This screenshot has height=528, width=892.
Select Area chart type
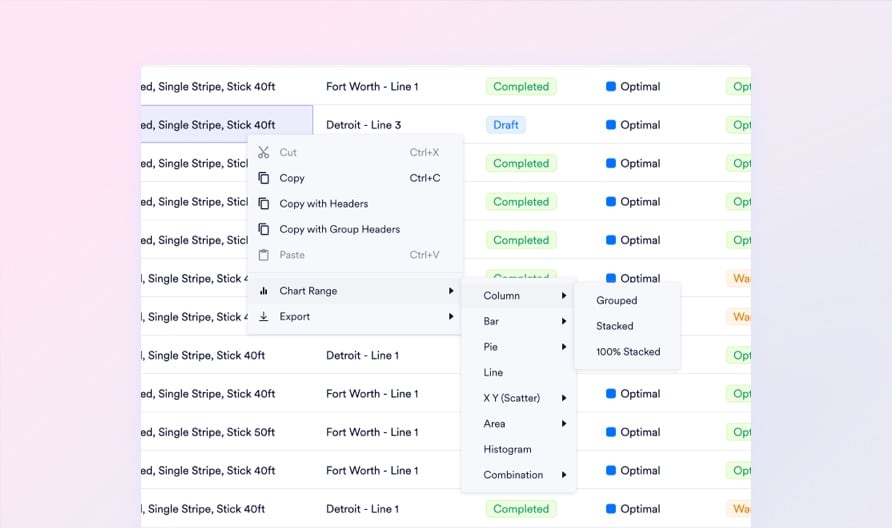pos(518,423)
